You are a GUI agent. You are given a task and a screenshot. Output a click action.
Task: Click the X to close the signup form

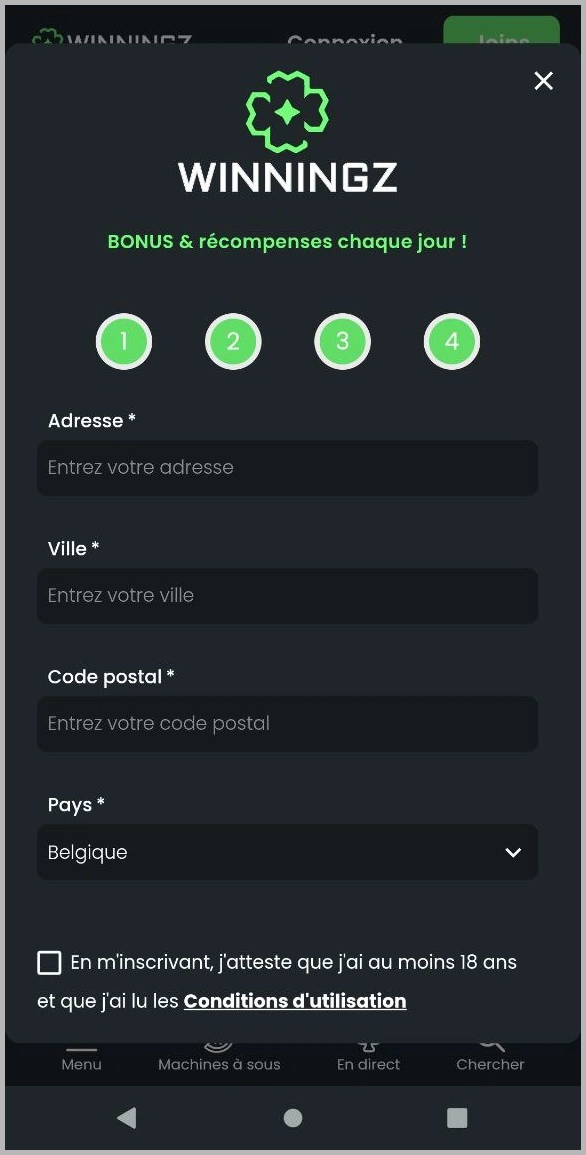[543, 81]
